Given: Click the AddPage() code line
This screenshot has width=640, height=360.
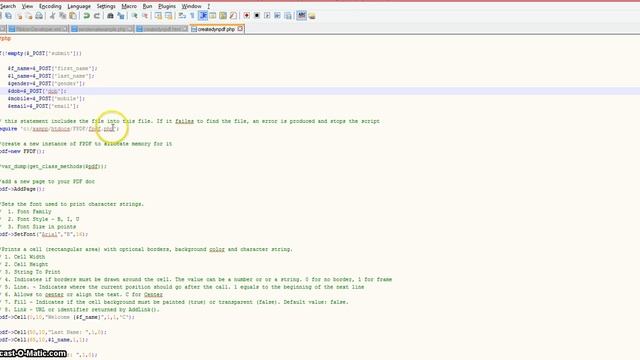Looking at the screenshot, I should pyautogui.click(x=22, y=189).
